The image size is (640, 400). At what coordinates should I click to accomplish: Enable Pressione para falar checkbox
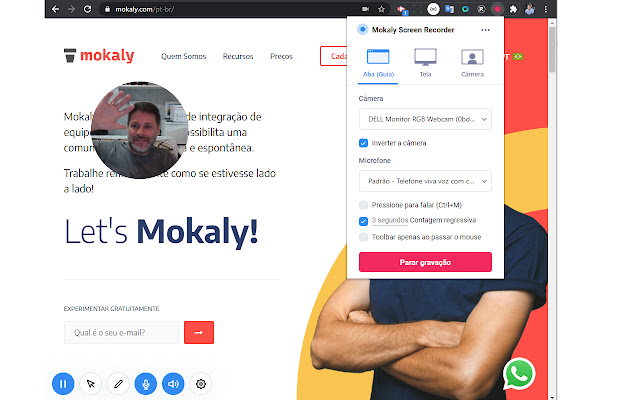tap(363, 205)
